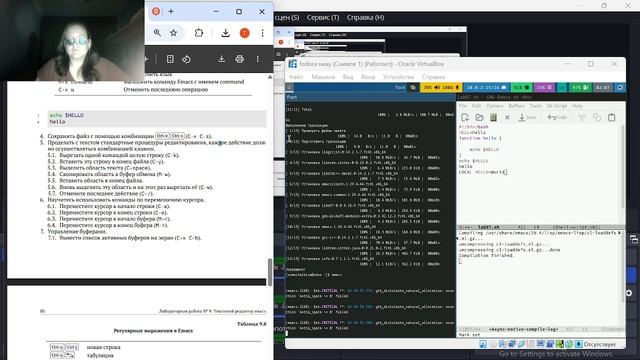Click green CPU percentage block
640x360 pixels.
tap(521, 87)
